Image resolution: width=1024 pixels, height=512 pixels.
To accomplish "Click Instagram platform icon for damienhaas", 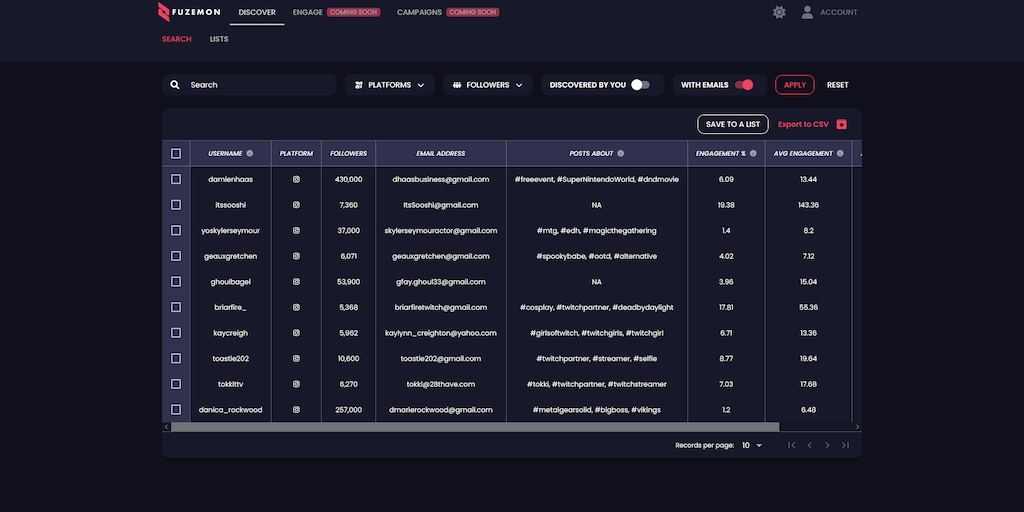I will (x=296, y=179).
